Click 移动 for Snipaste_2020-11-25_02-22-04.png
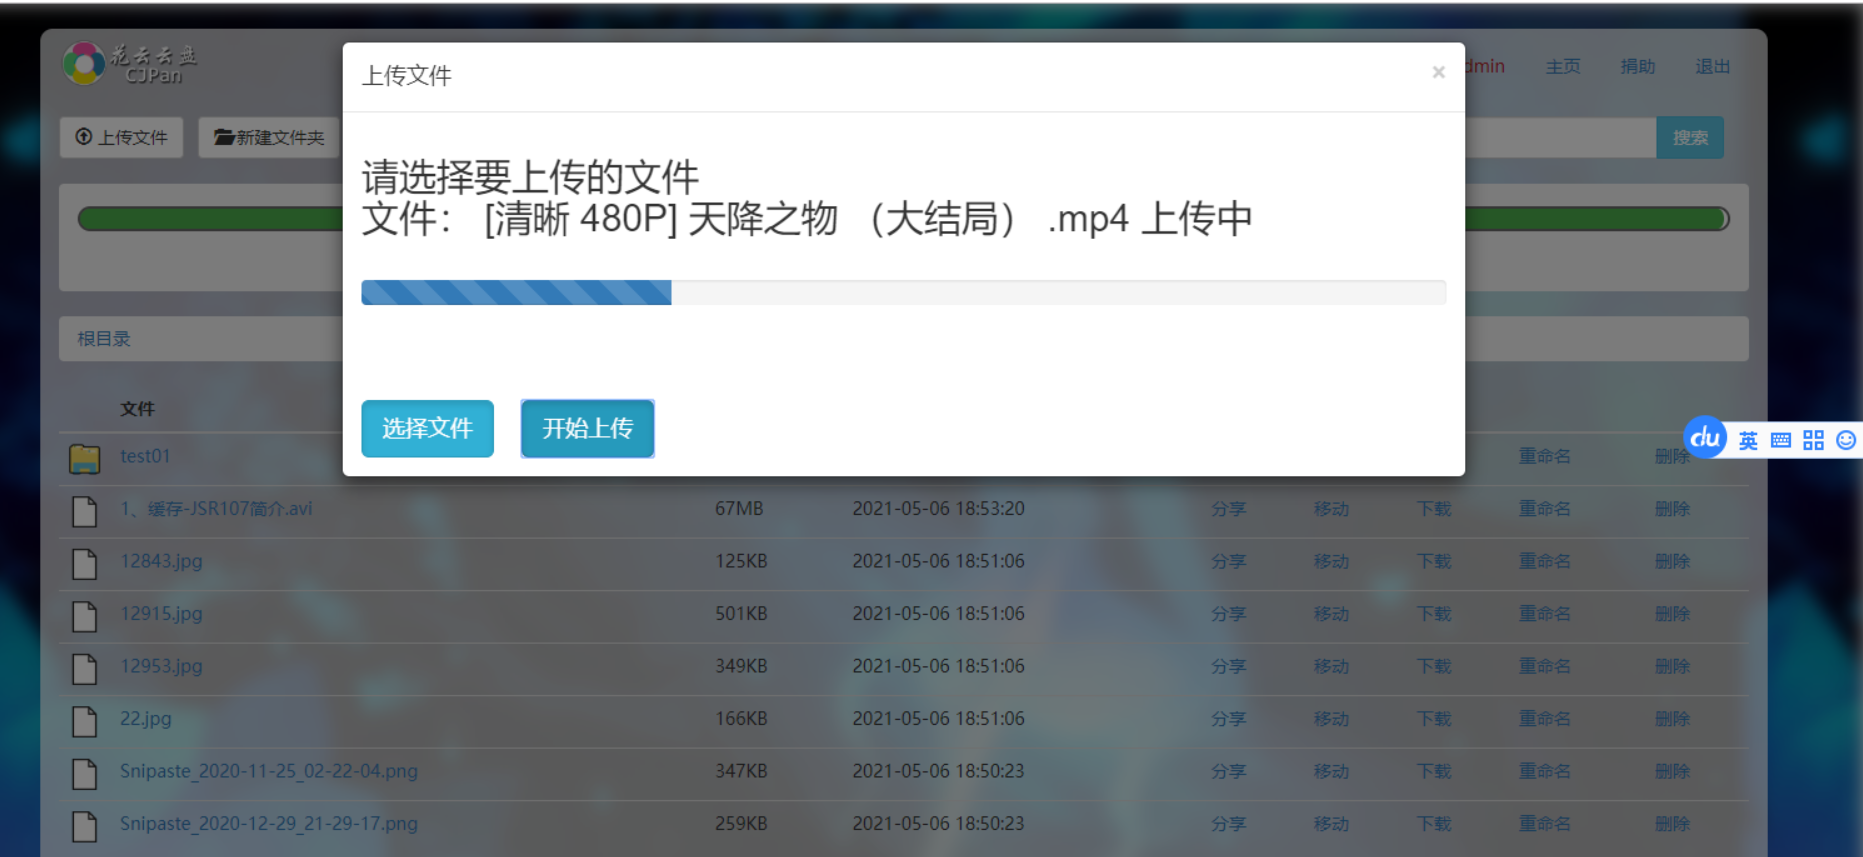The image size is (1863, 857). 1331,771
